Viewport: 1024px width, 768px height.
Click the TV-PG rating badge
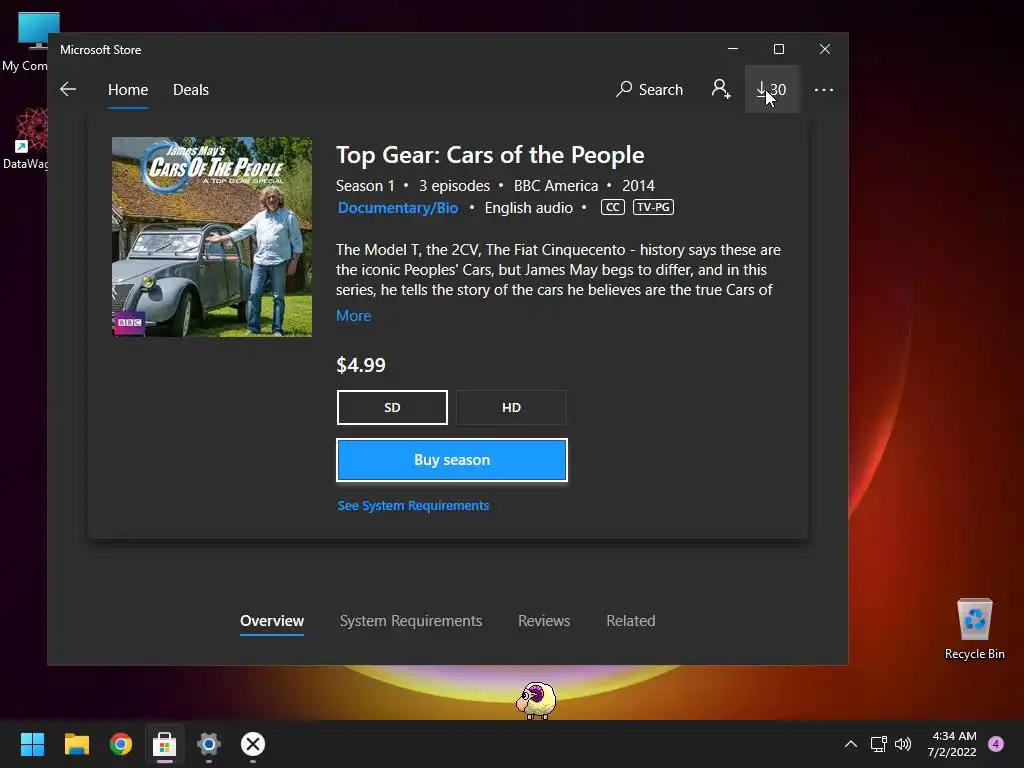click(653, 207)
